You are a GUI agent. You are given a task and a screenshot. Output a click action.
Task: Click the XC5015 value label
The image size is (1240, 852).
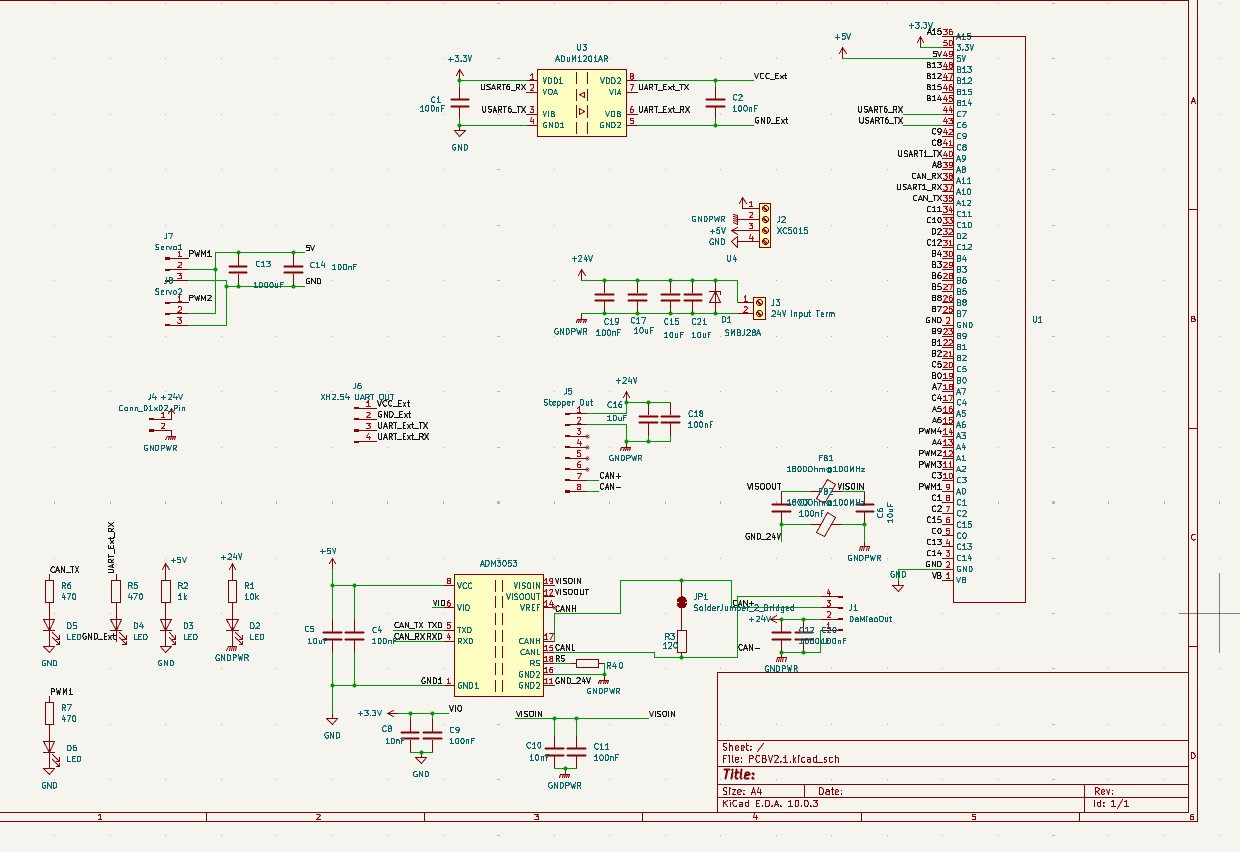(792, 230)
